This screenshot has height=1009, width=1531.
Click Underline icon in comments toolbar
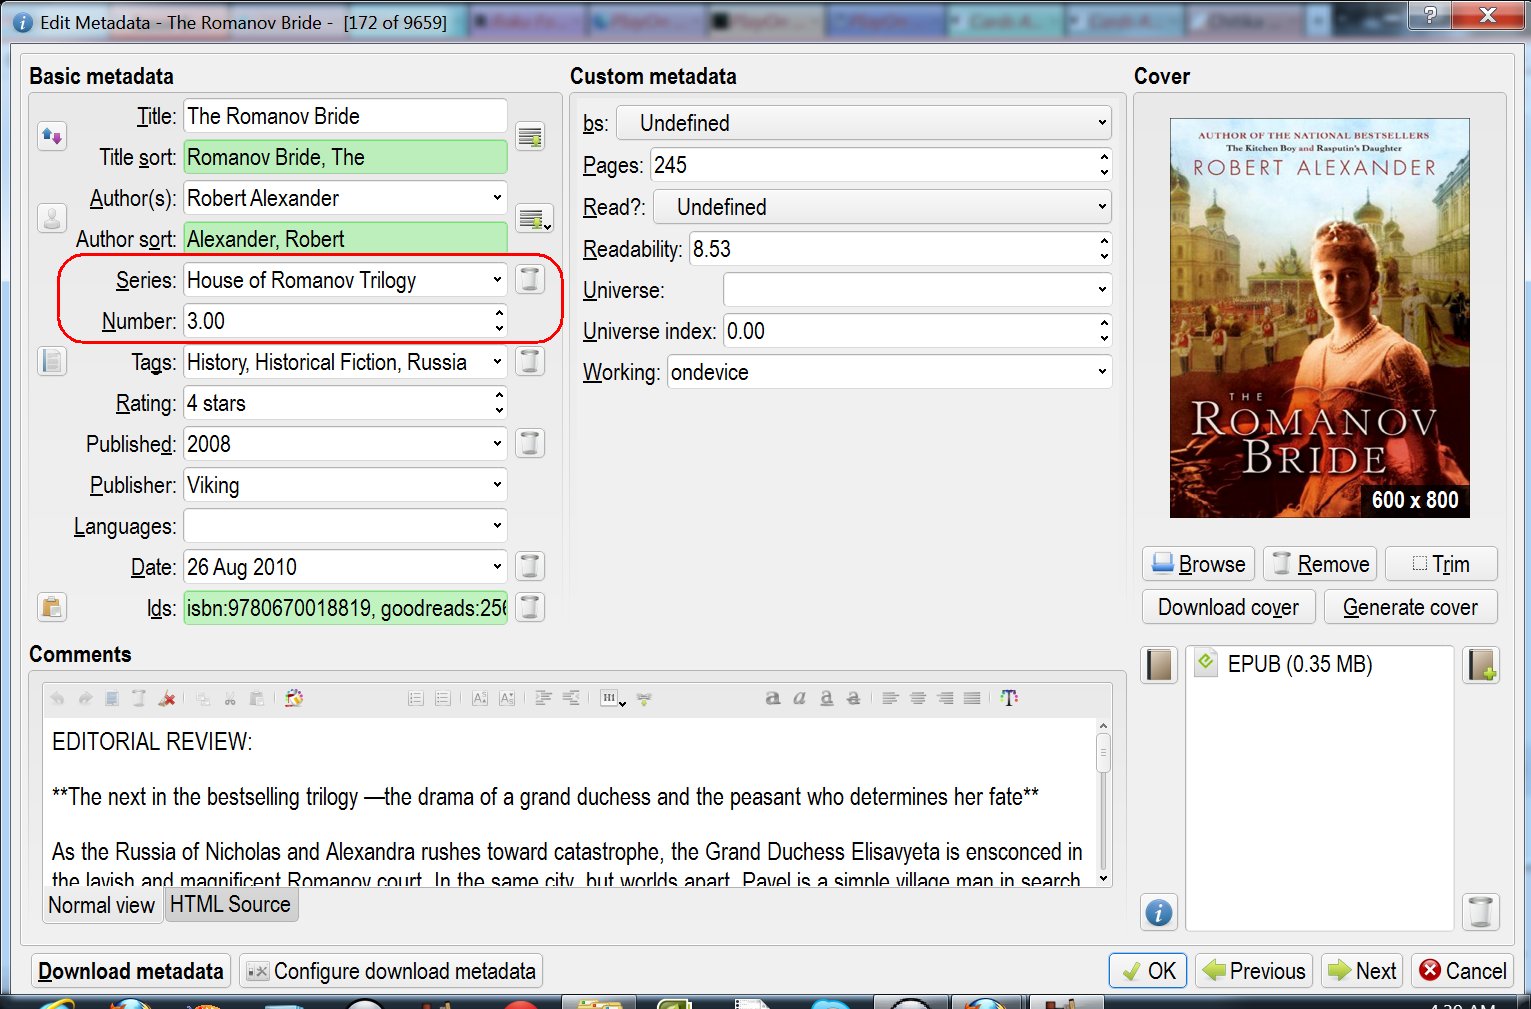(826, 698)
